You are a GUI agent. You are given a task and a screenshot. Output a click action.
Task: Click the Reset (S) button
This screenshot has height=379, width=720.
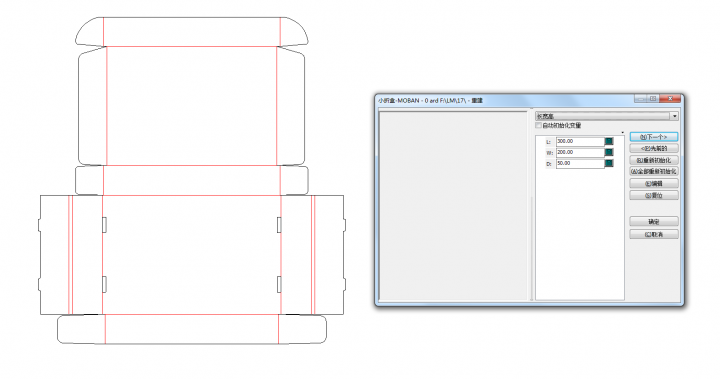tap(654, 195)
